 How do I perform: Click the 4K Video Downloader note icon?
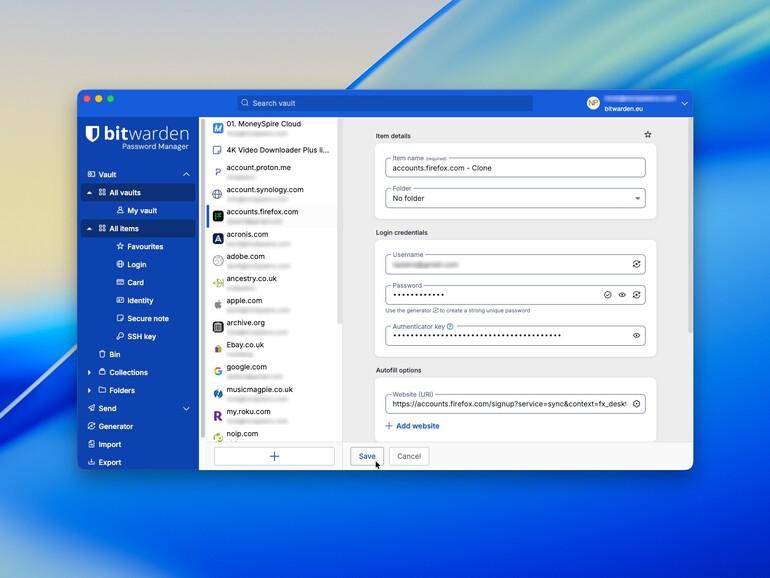tap(217, 150)
